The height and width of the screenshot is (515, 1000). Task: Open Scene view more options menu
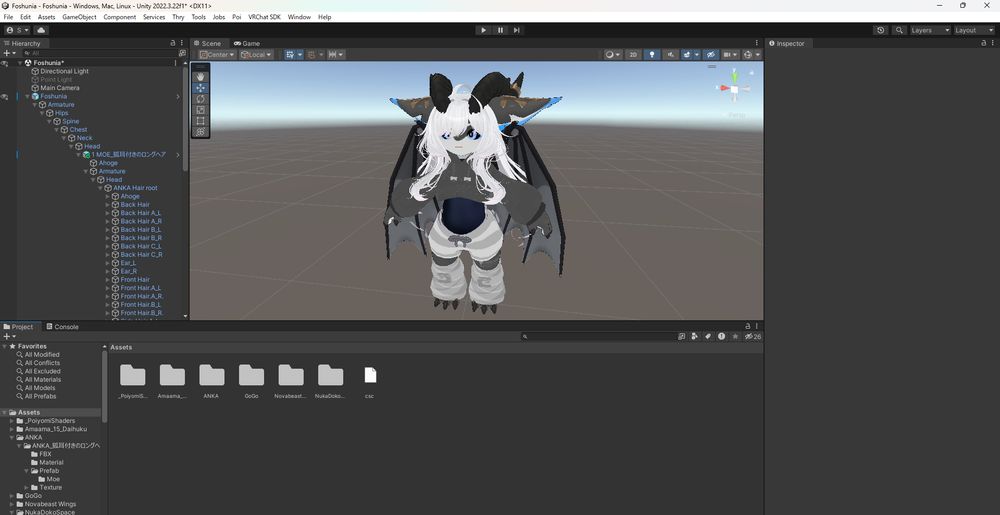pos(757,43)
